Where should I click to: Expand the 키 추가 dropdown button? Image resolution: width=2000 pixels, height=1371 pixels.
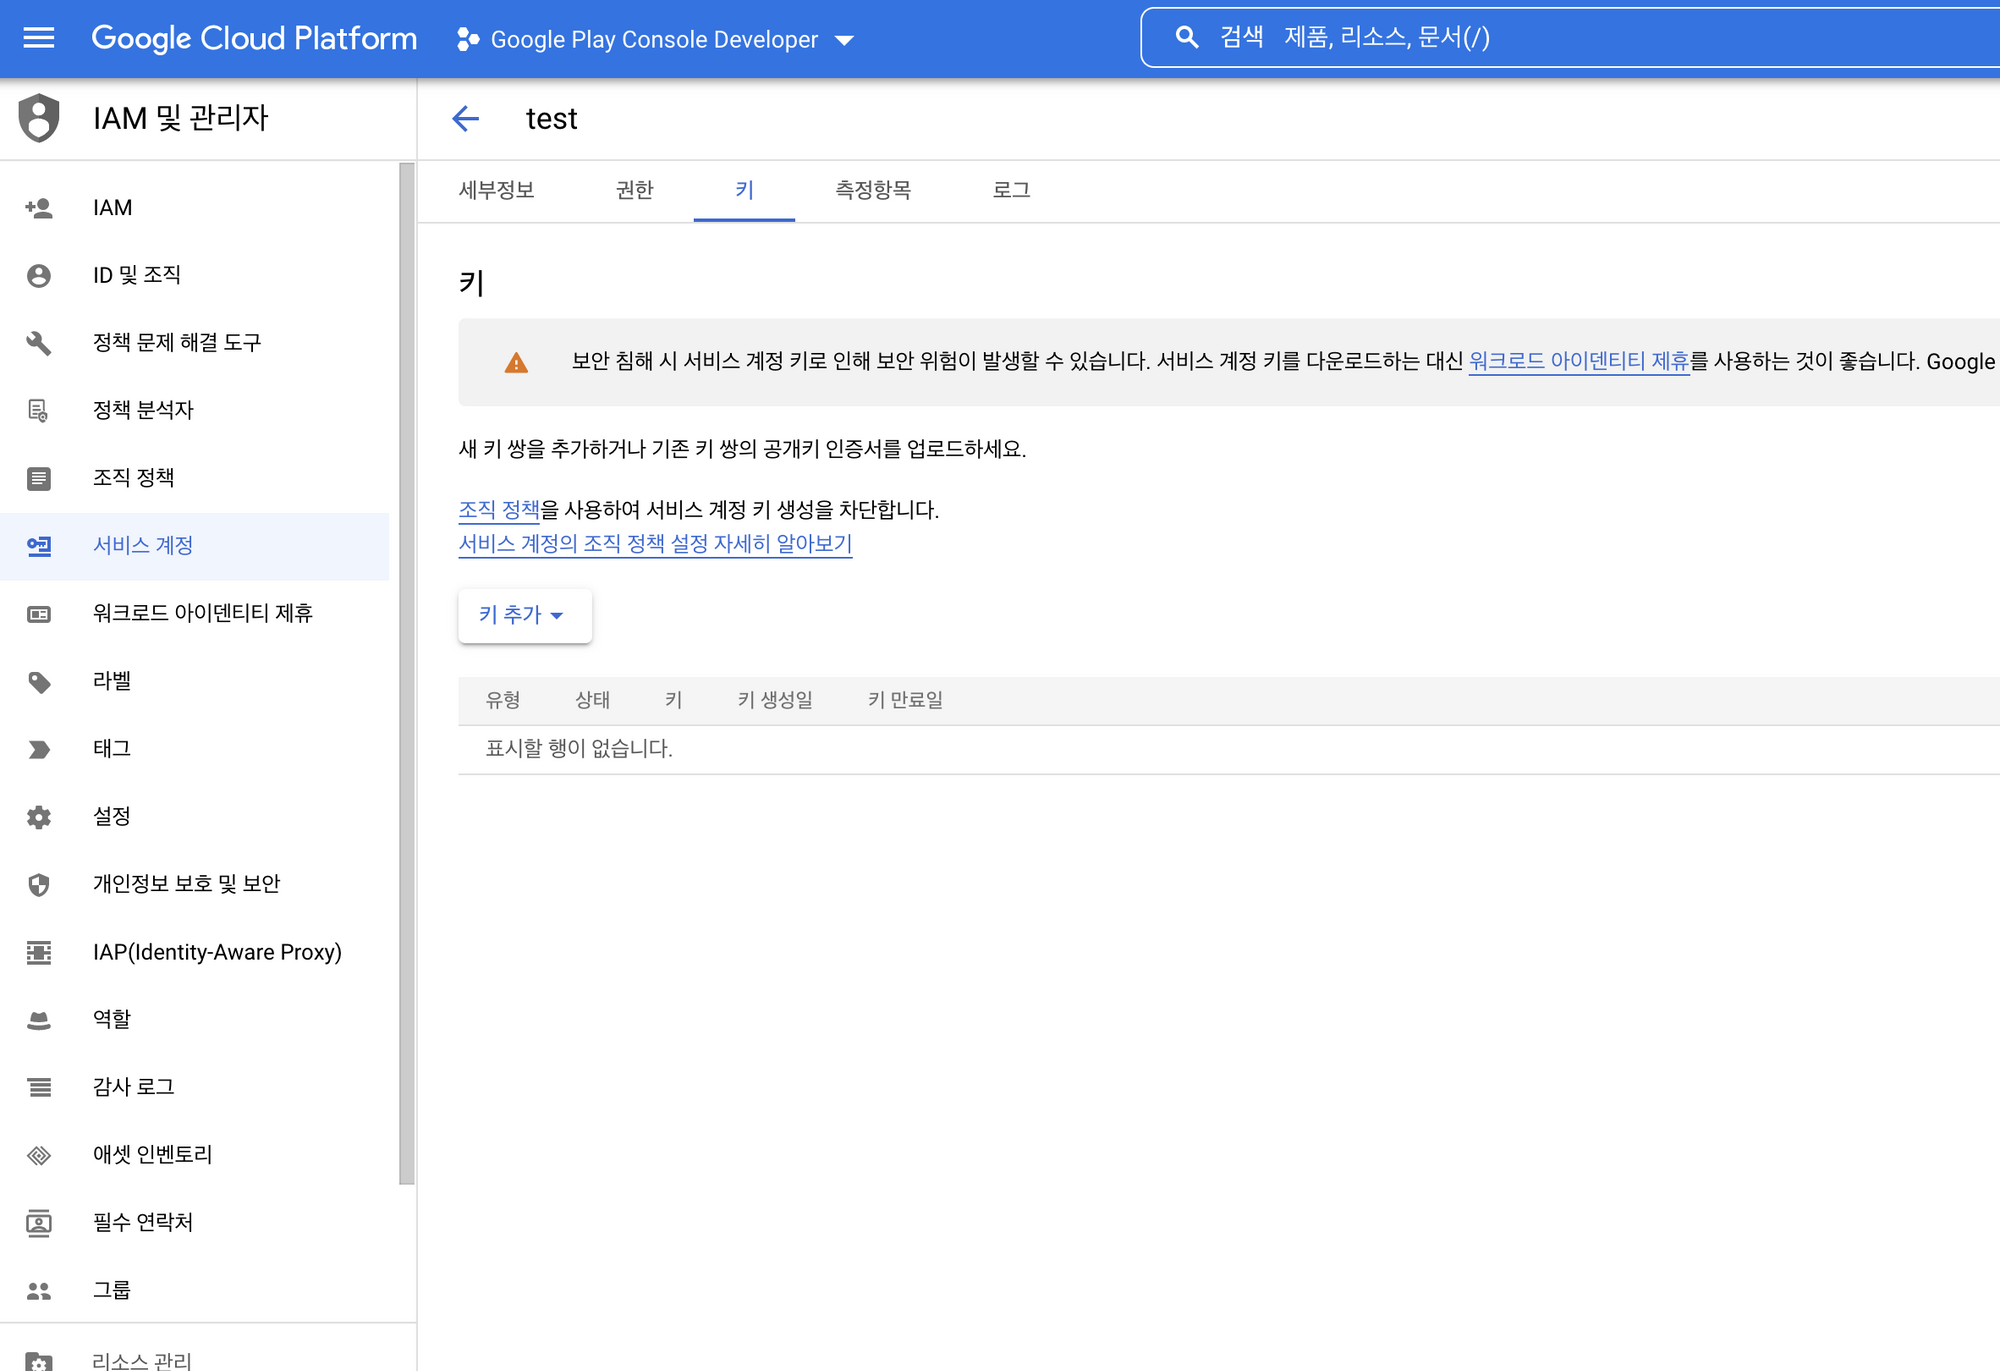(524, 615)
